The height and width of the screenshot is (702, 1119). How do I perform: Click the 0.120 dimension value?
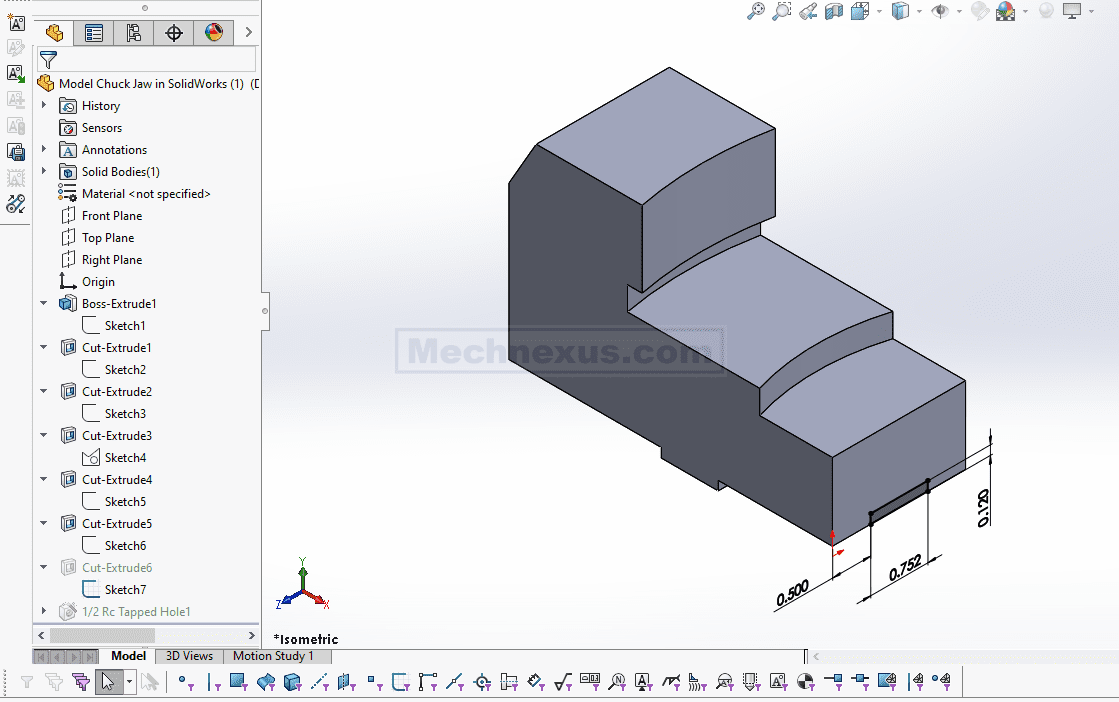[x=983, y=508]
